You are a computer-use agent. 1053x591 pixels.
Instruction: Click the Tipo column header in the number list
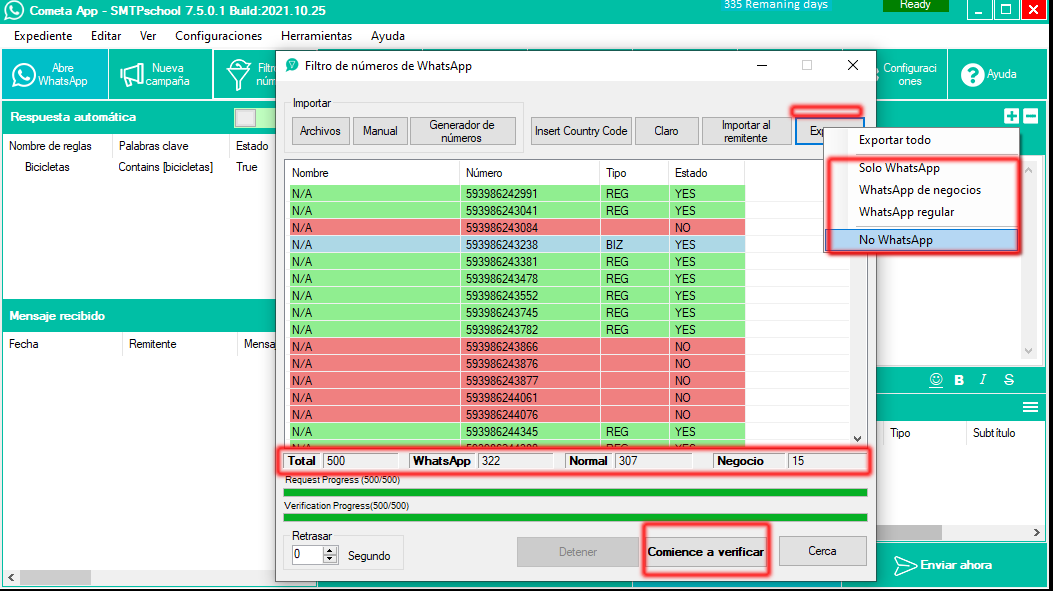[634, 173]
